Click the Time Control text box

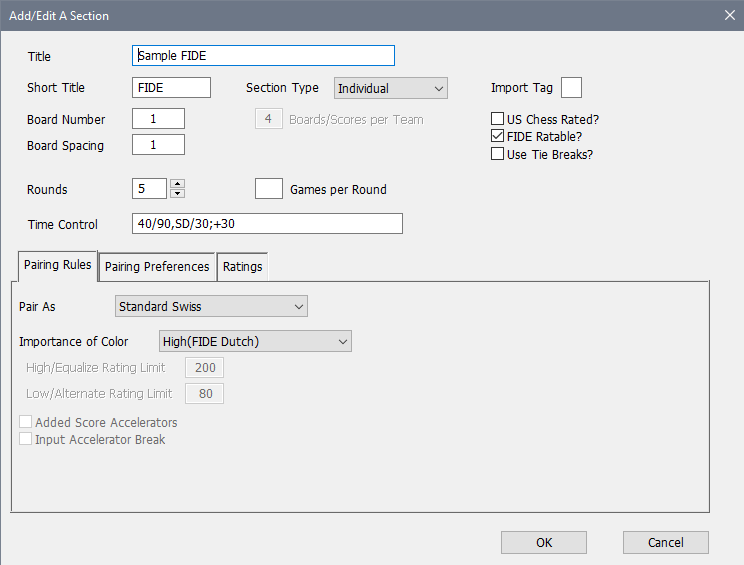[x=267, y=224]
